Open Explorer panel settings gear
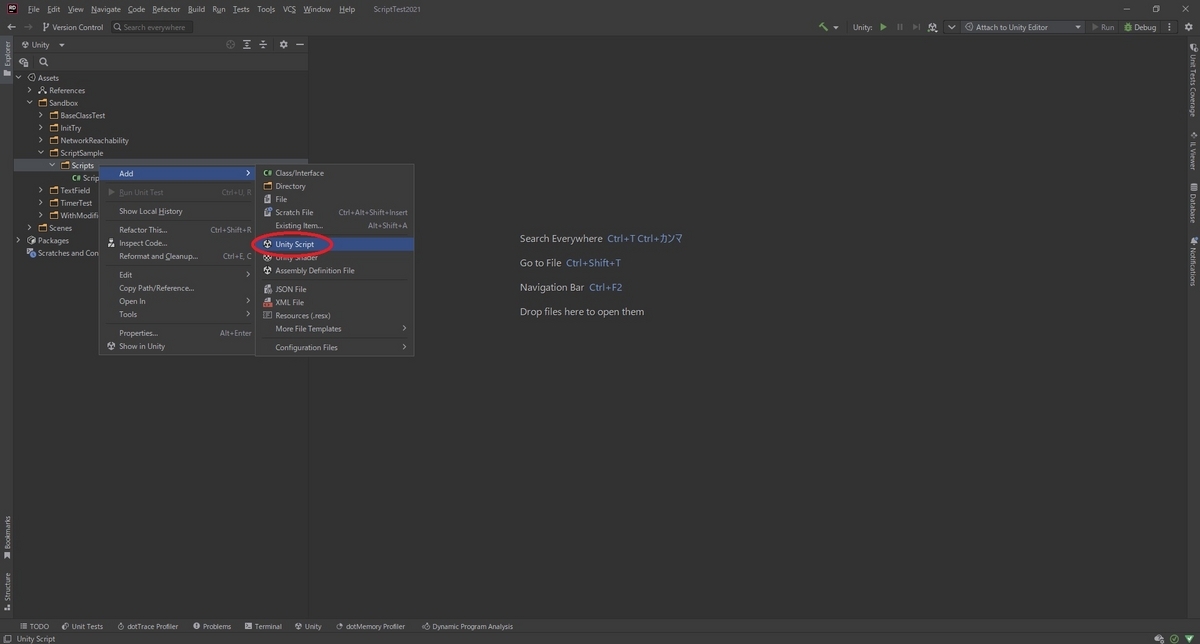The height and width of the screenshot is (644, 1200). (x=283, y=45)
